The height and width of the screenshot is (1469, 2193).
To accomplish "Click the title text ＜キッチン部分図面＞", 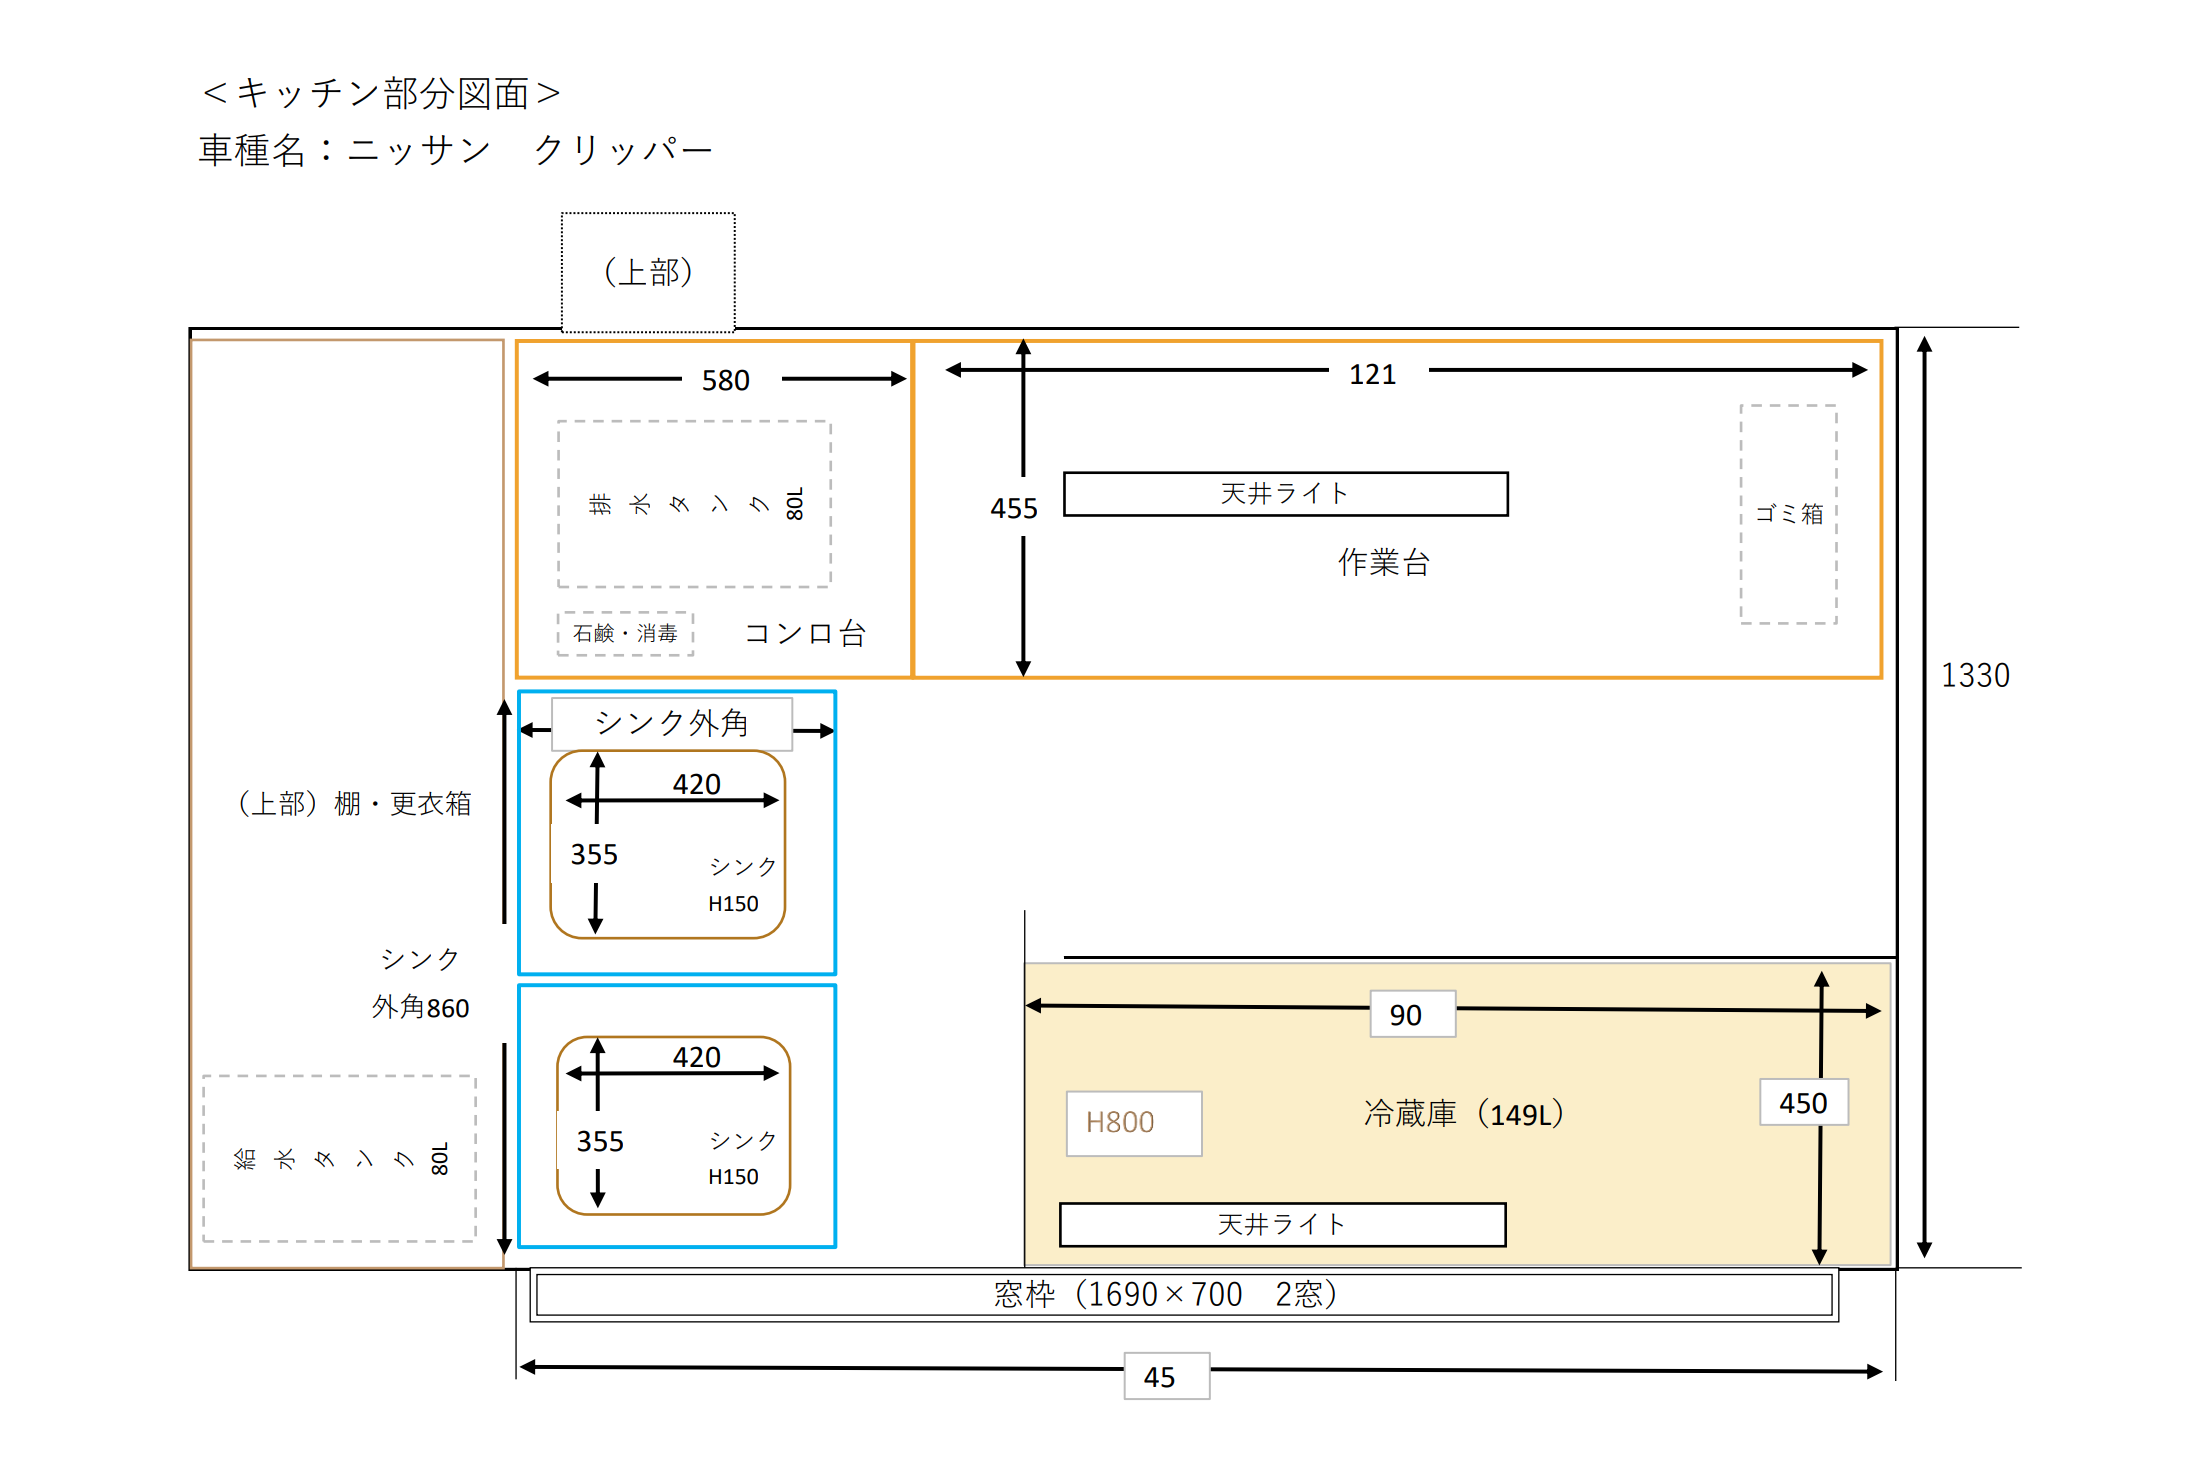I will [382, 93].
